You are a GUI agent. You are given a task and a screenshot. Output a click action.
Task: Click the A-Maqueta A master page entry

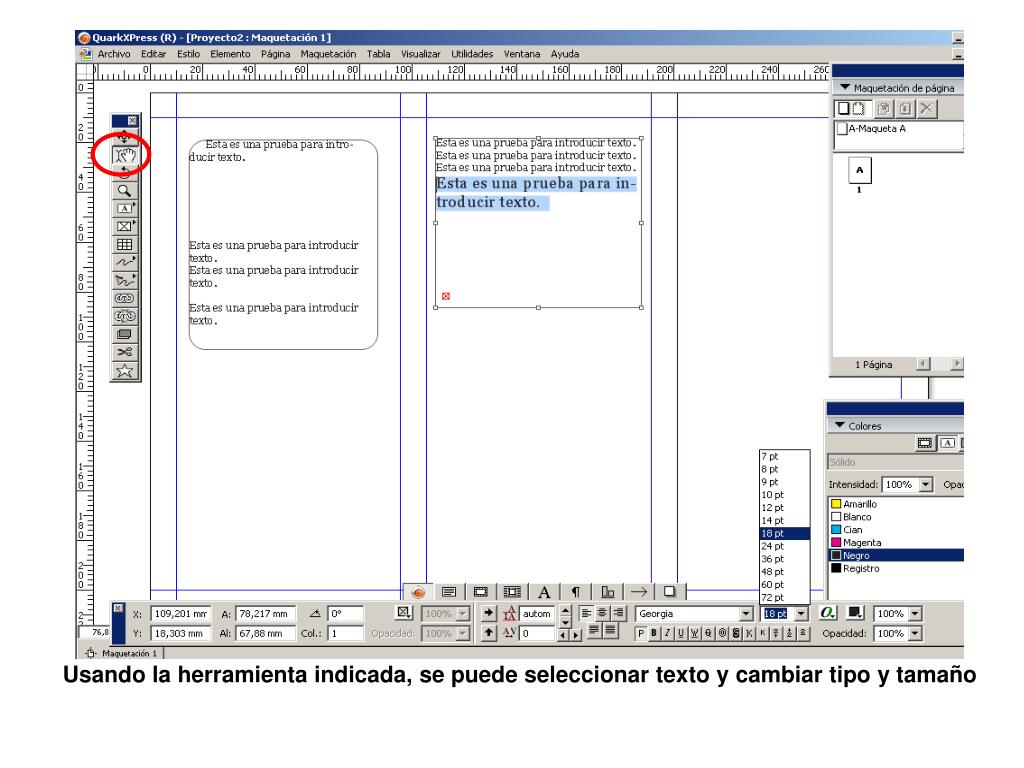click(x=872, y=129)
